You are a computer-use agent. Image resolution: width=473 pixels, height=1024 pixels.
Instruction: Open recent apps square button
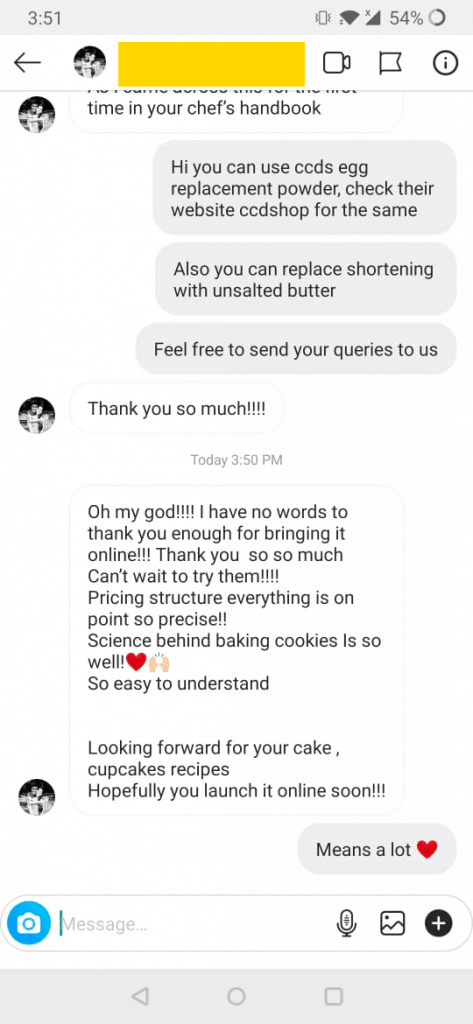pyautogui.click(x=333, y=996)
